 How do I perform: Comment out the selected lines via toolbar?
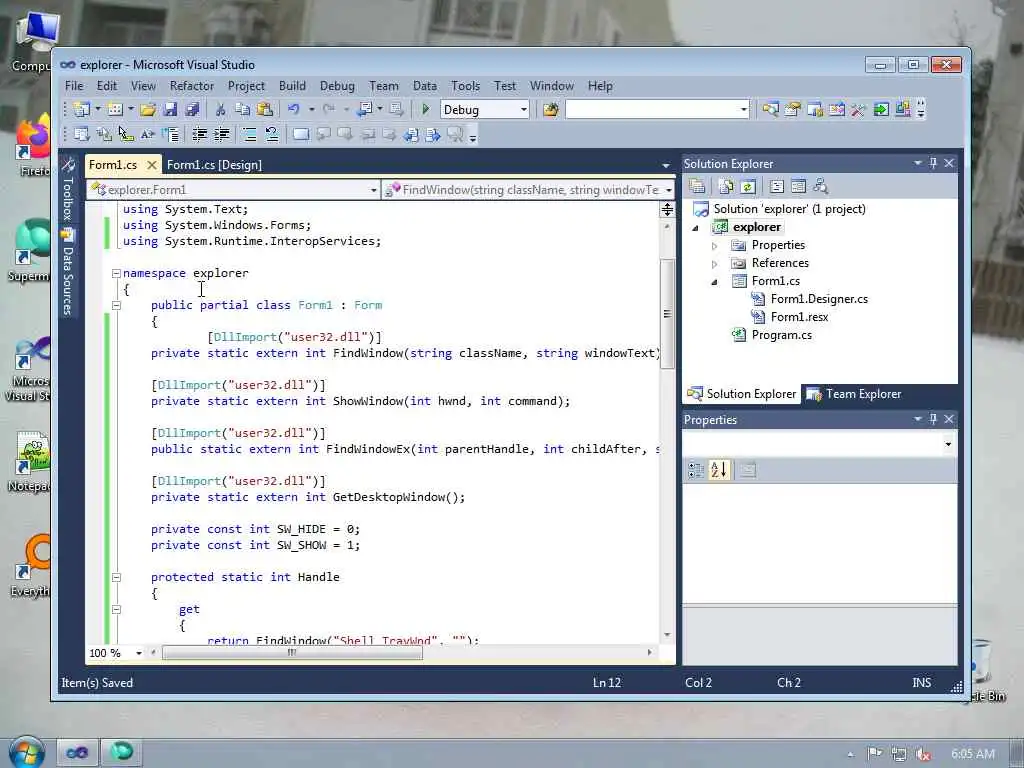249,135
